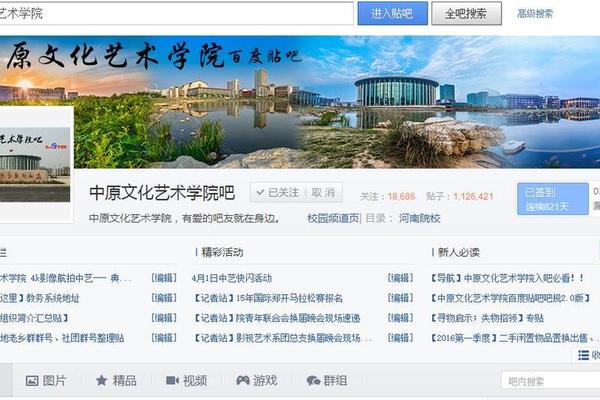
Task: Click the camcorder icon on 视频 tab
Action: coord(172,380)
